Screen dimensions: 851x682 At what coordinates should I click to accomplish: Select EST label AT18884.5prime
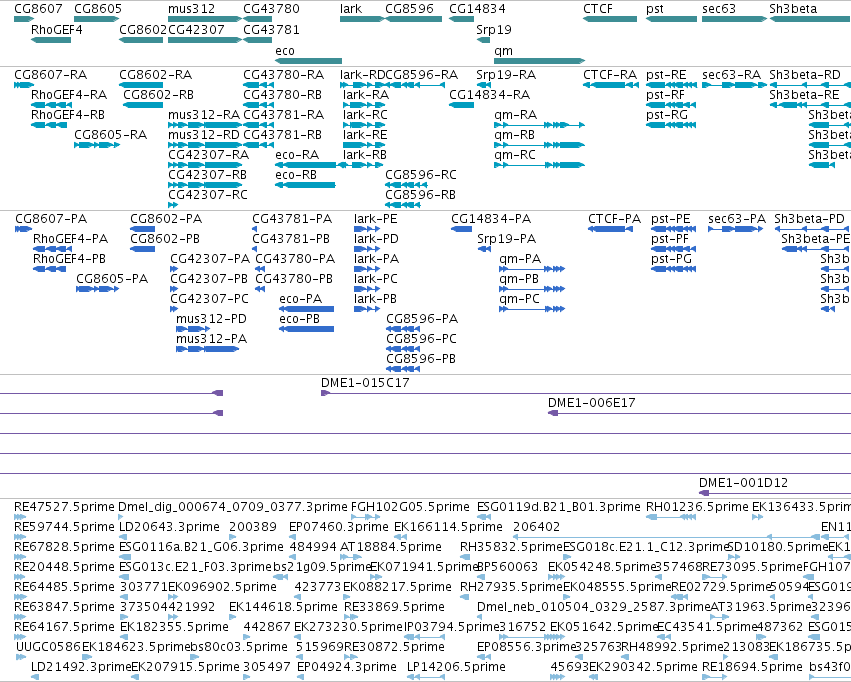point(391,547)
